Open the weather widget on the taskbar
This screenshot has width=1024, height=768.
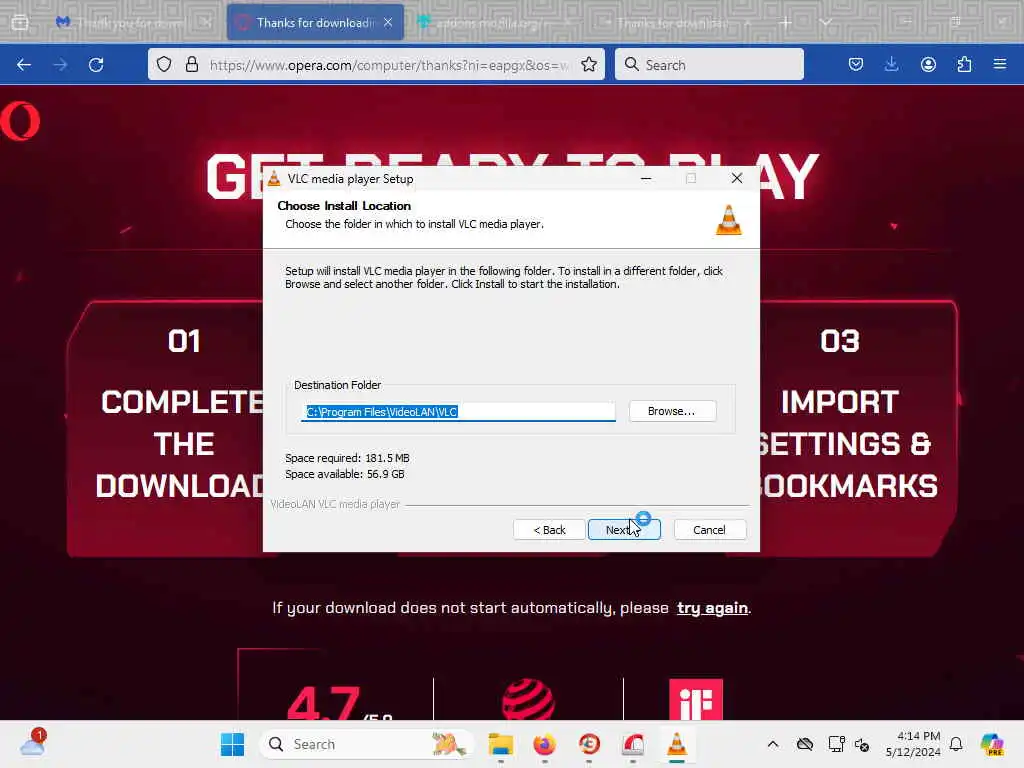32,744
